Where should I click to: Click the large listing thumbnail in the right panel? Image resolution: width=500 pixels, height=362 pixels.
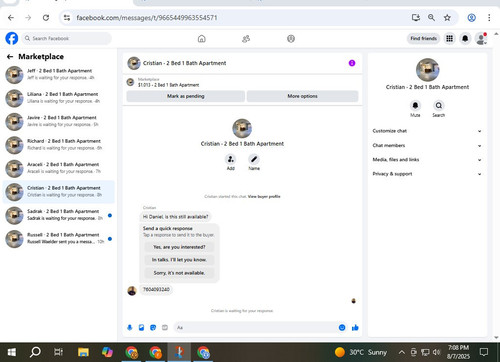click(427, 70)
